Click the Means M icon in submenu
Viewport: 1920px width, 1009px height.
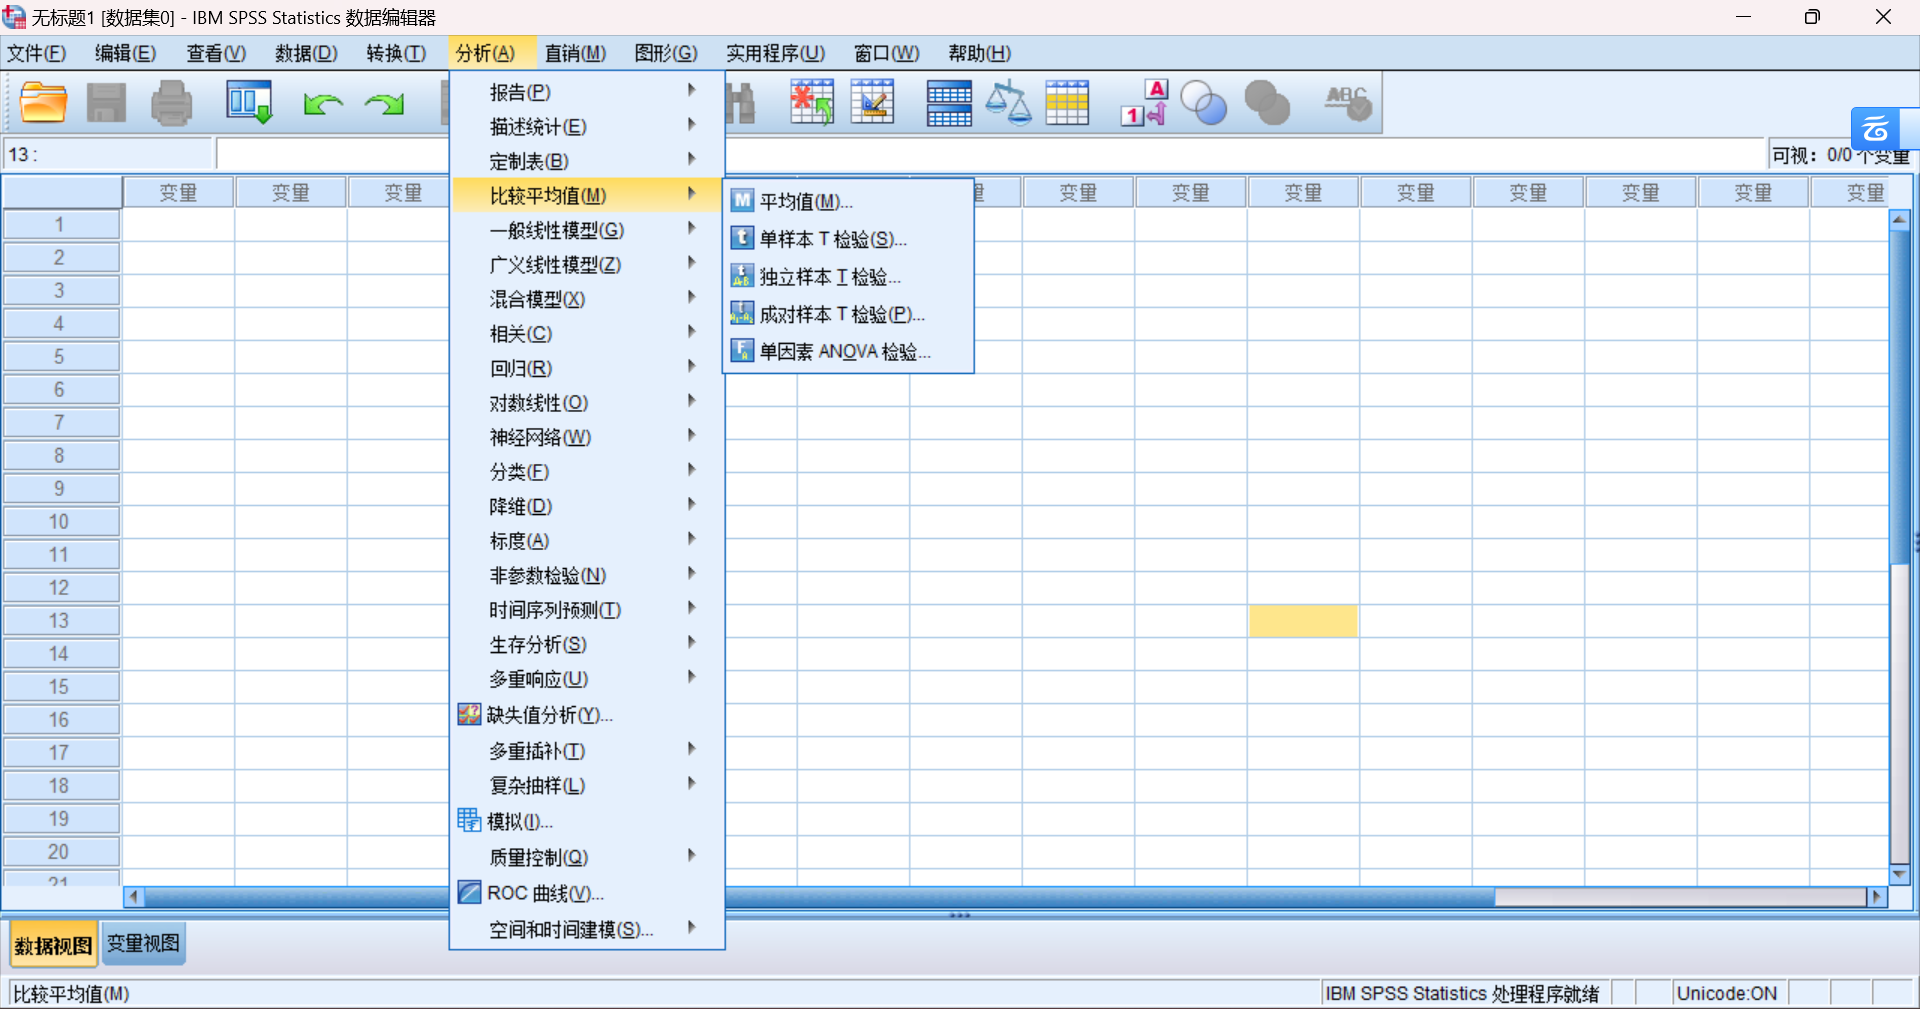click(742, 200)
